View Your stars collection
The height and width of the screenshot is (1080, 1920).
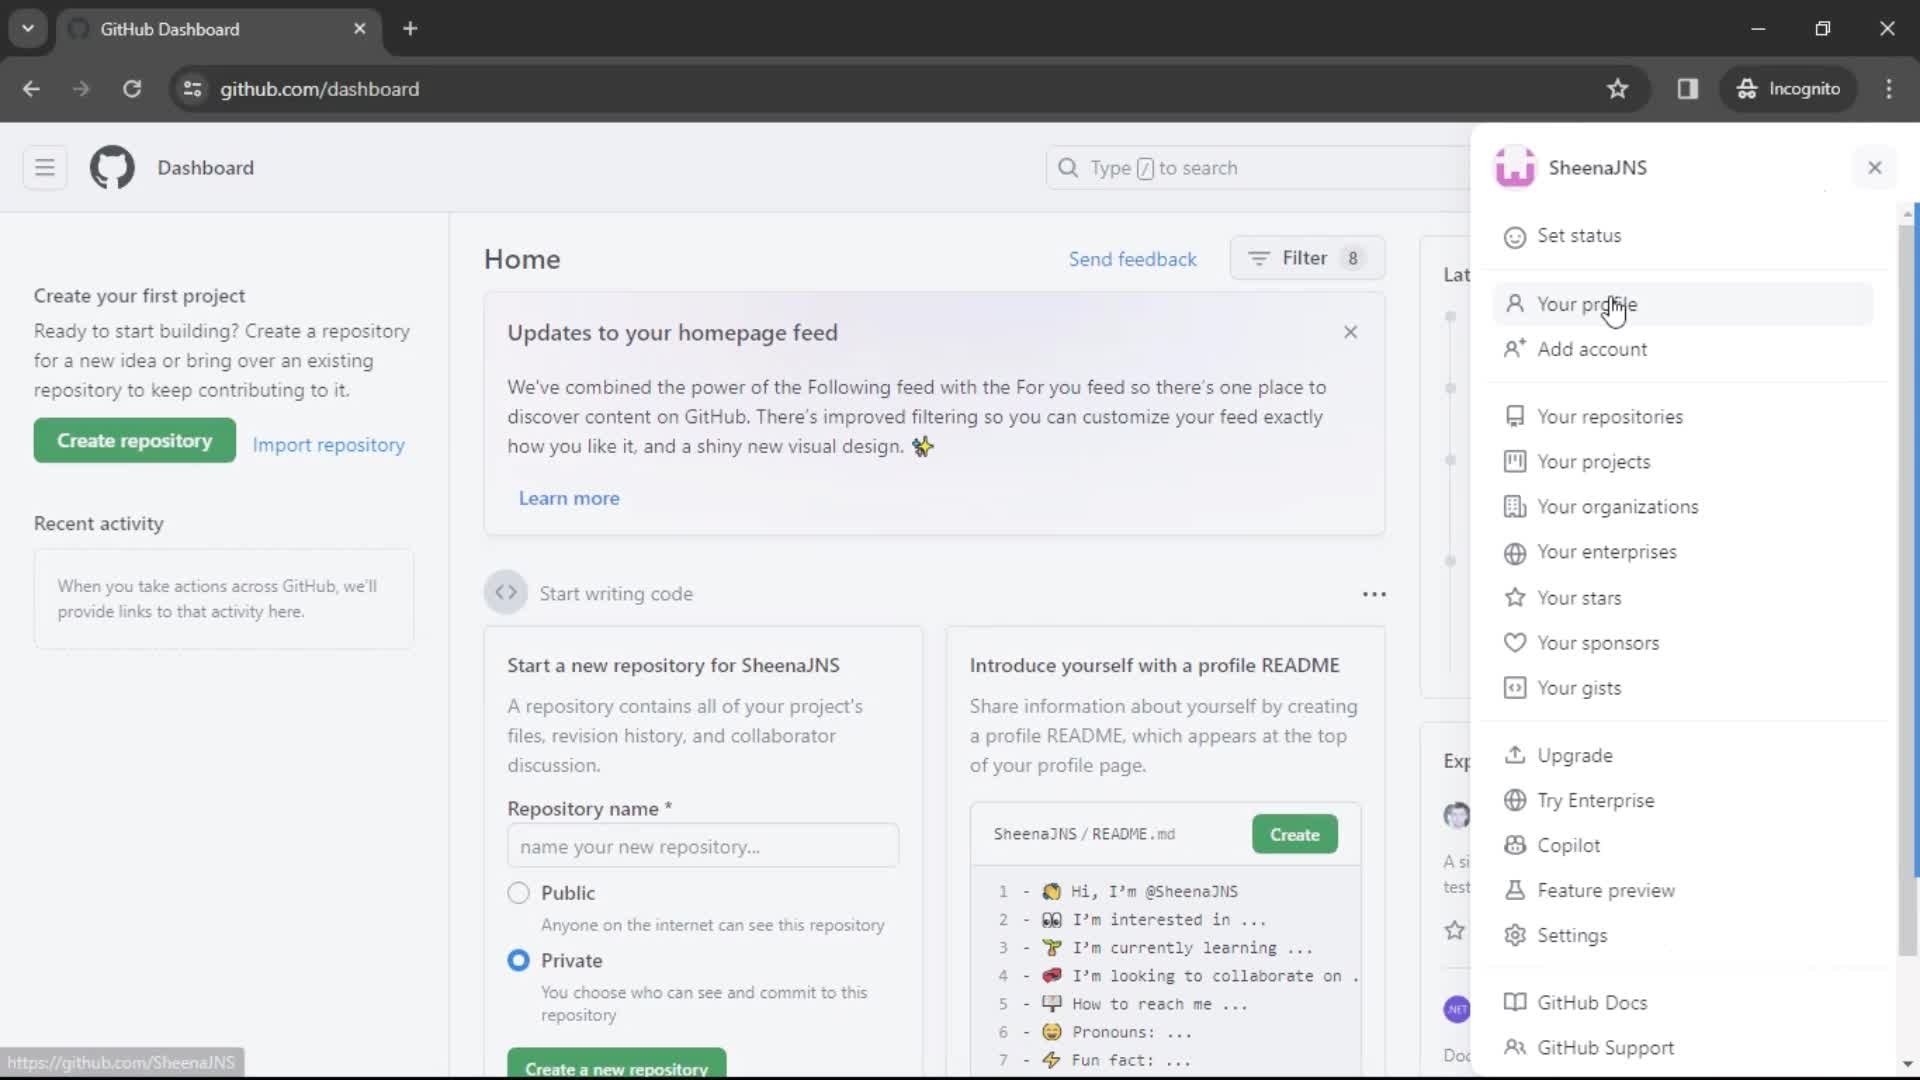coord(1580,597)
